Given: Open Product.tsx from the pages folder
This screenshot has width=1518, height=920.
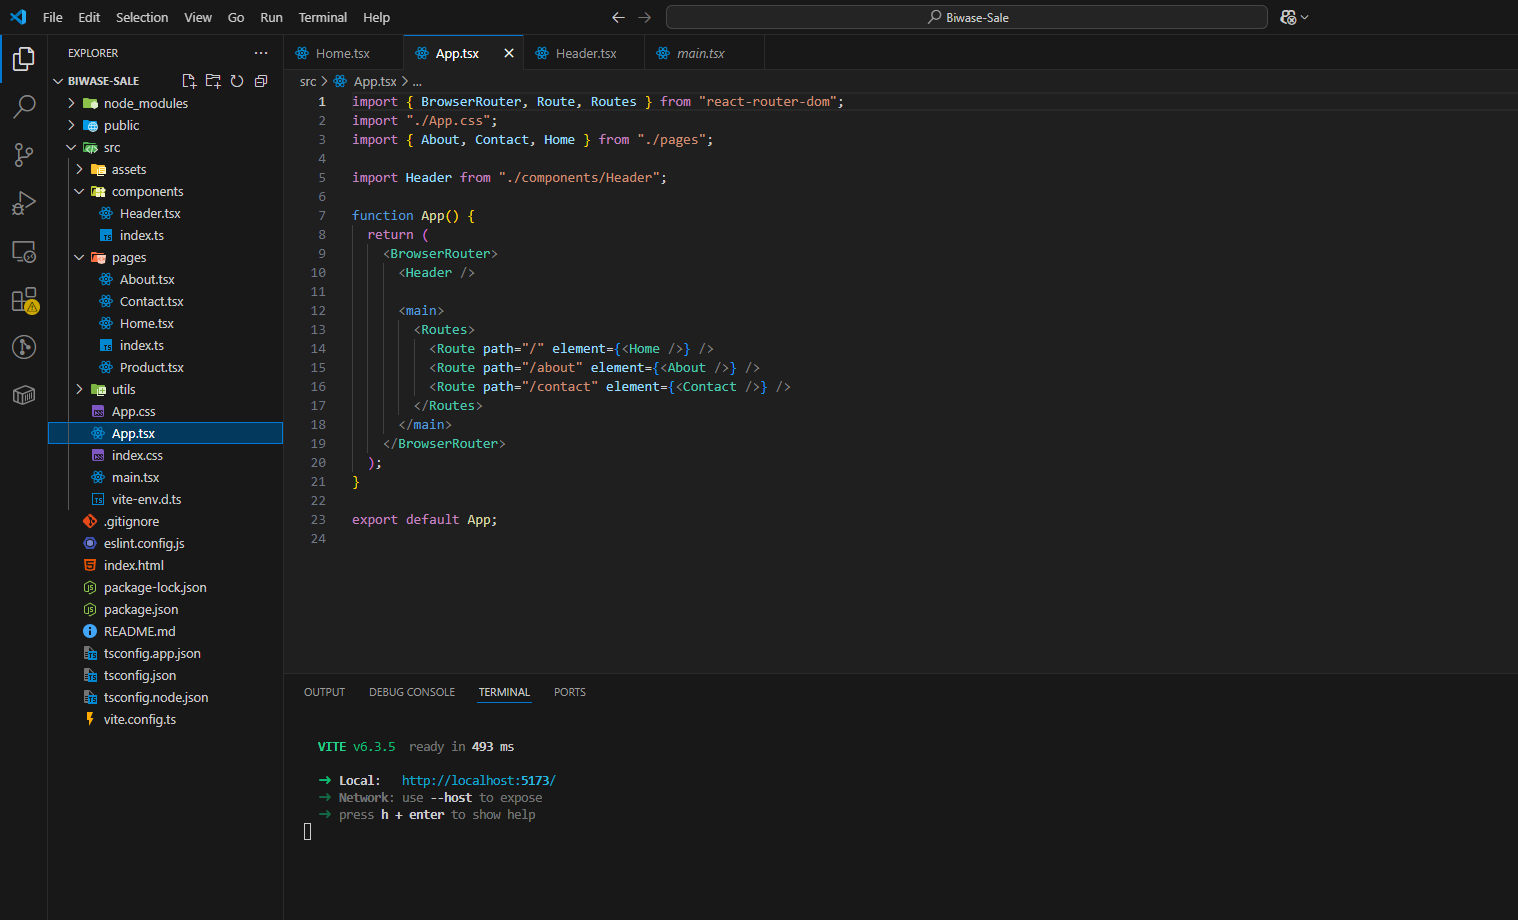Looking at the screenshot, I should [151, 367].
